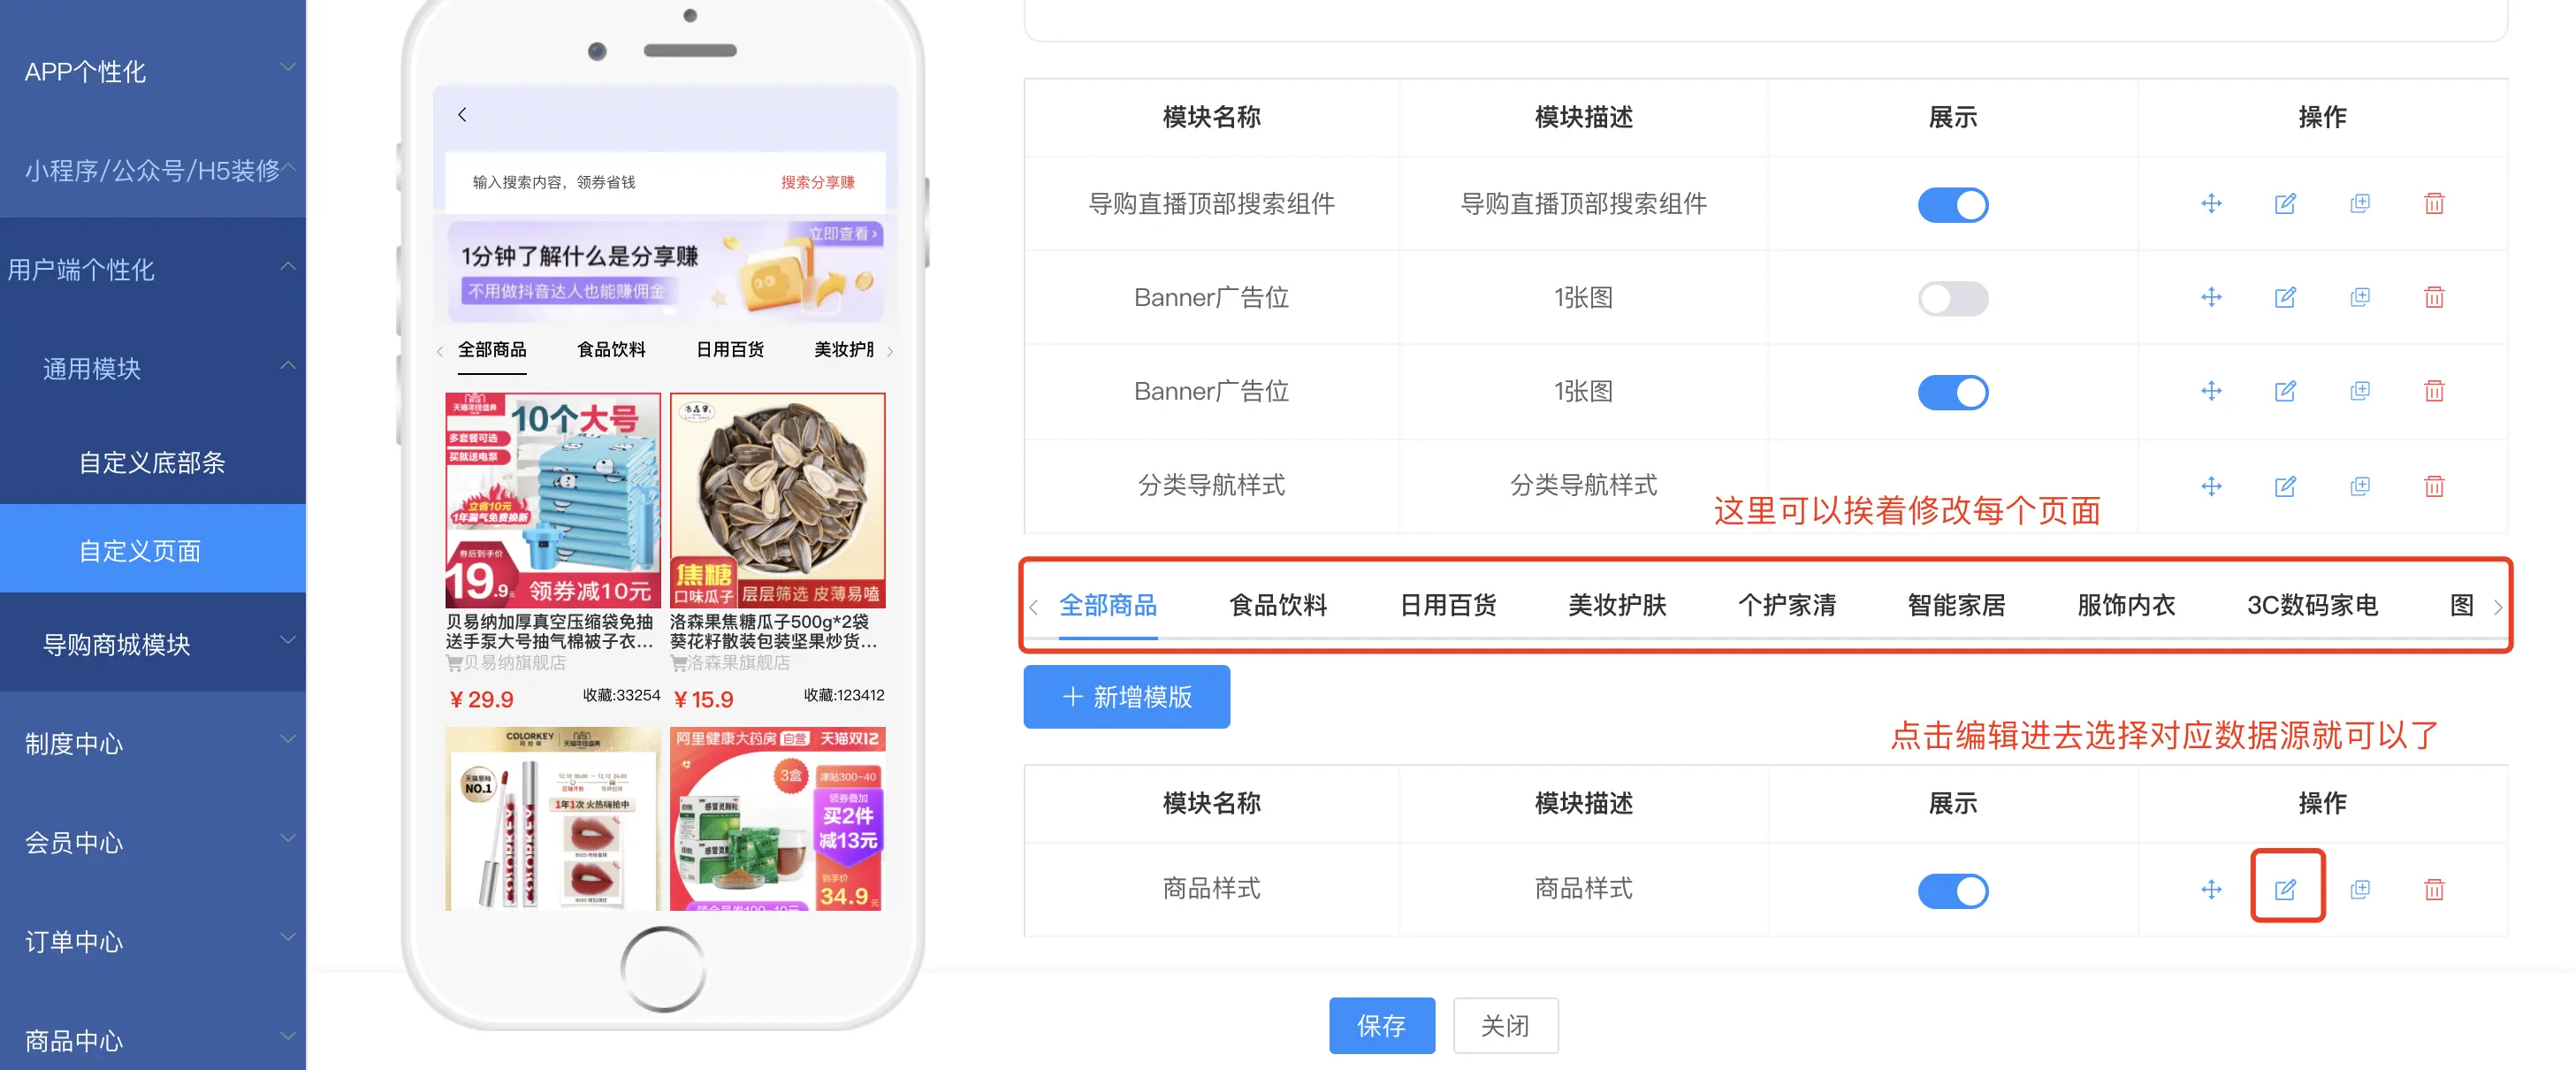Edit the first Banner广告位 module
The image size is (2576, 1070).
2285,298
